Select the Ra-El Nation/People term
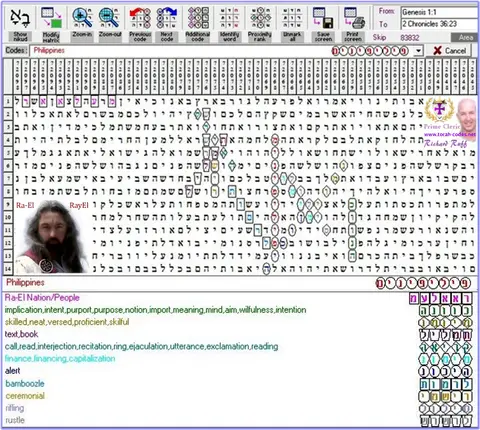The width and height of the screenshot is (480, 430). (42, 298)
